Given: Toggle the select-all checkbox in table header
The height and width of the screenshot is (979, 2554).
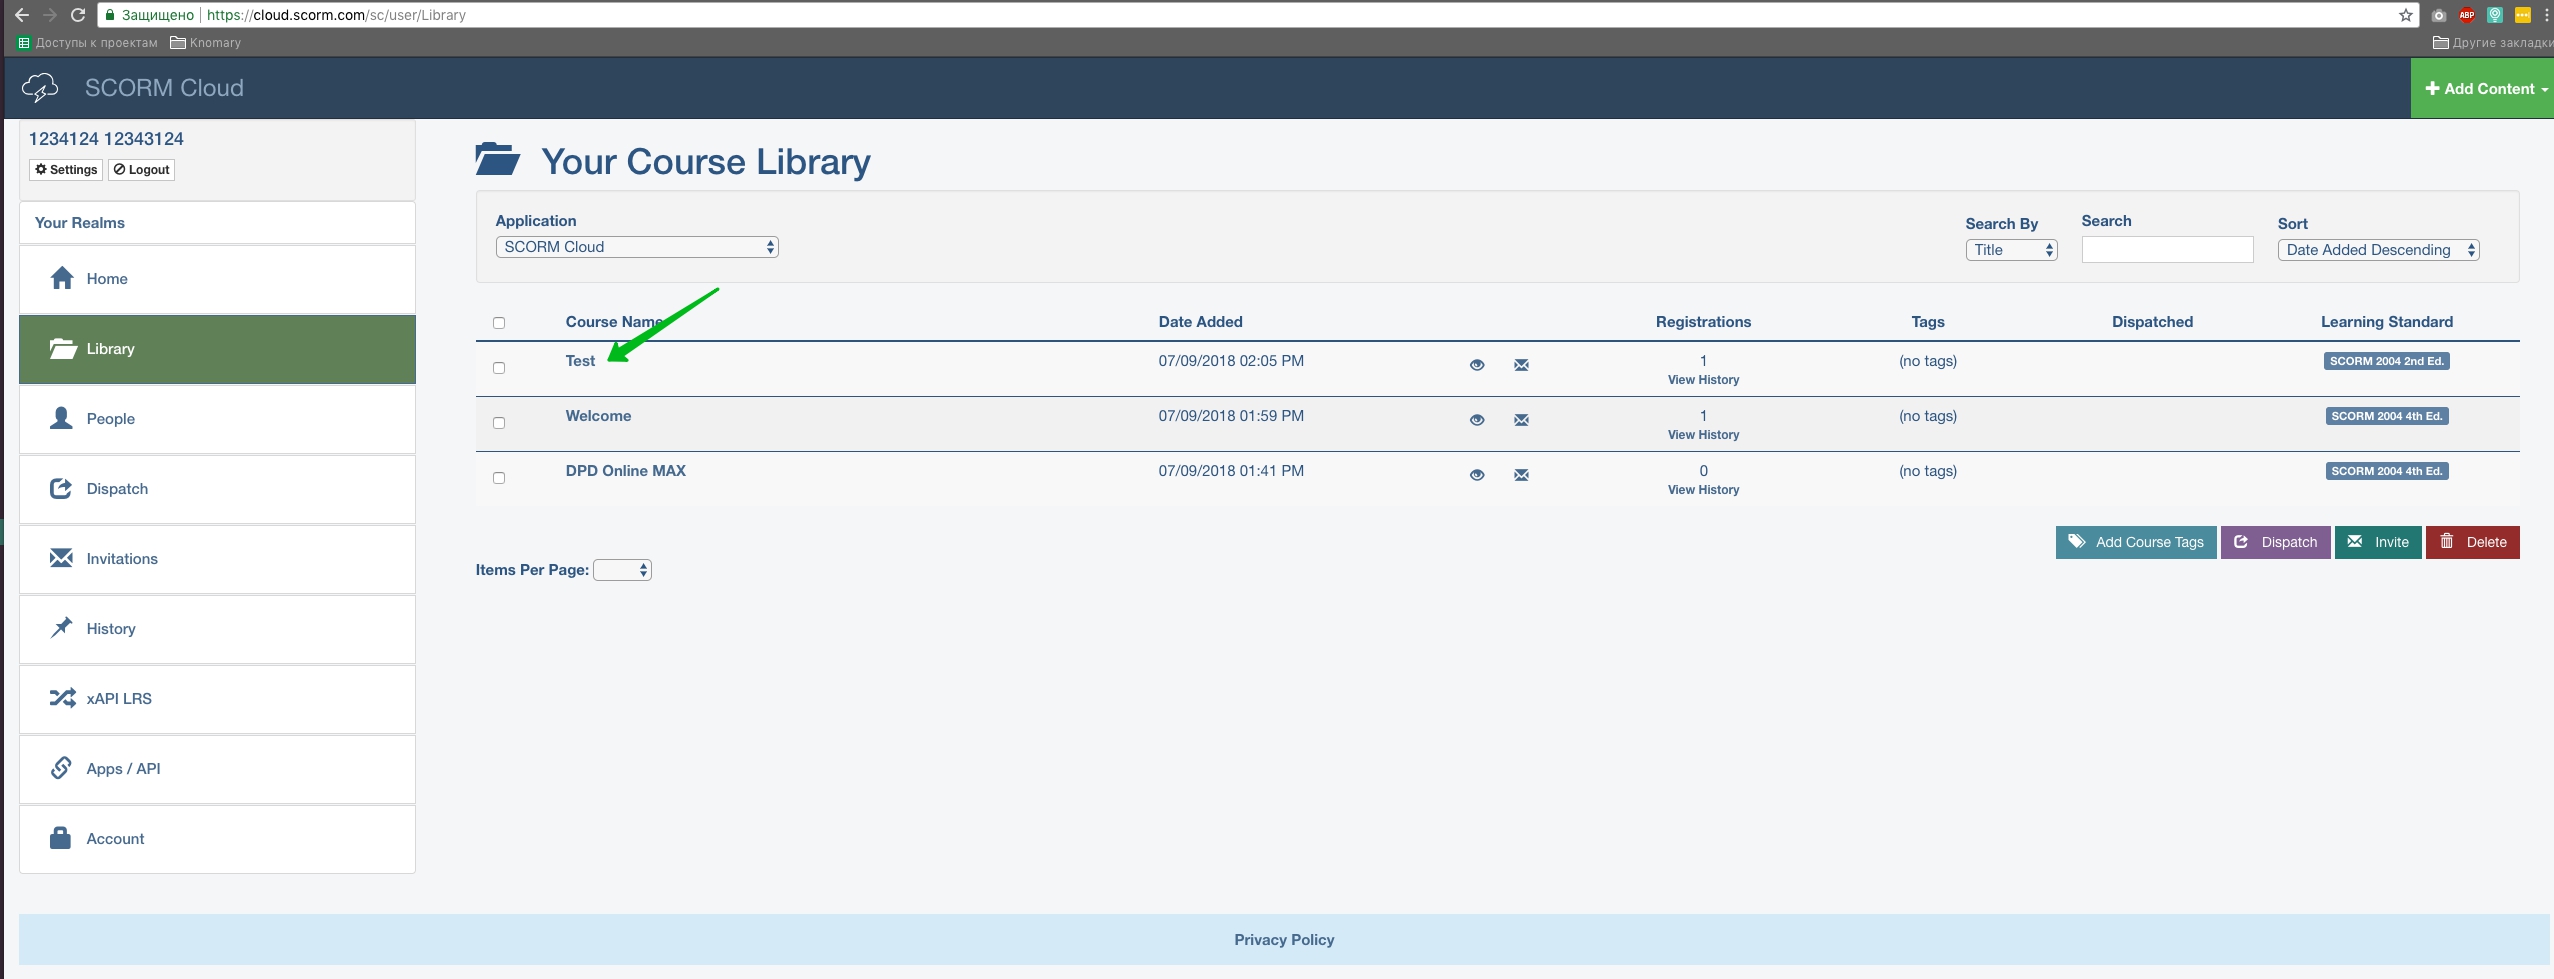Looking at the screenshot, I should pos(499,323).
